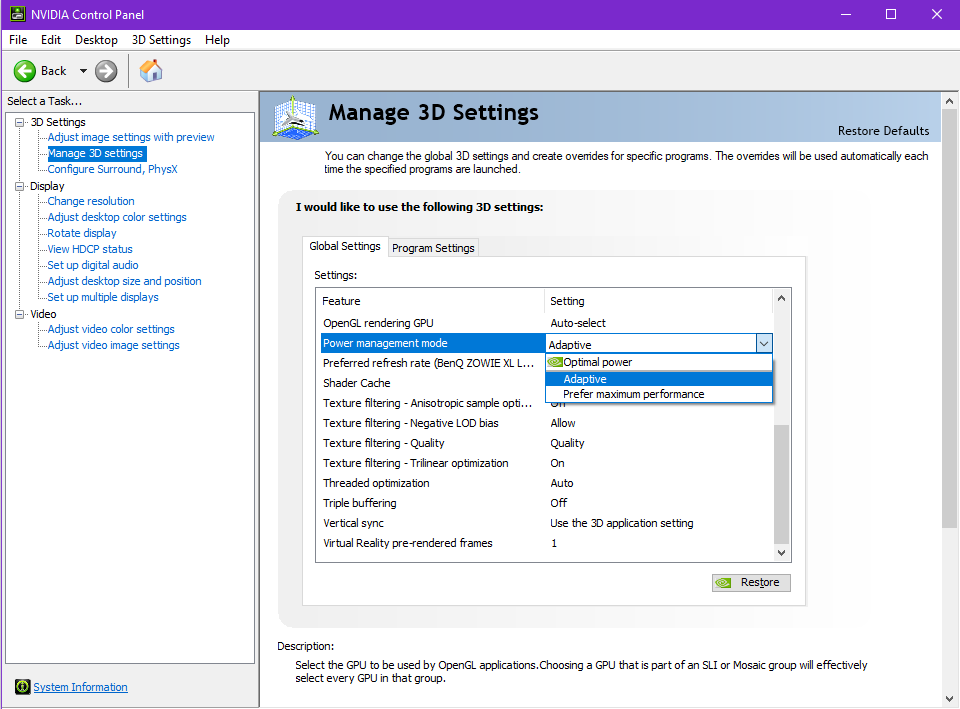Open Adjust desktop size and position
960x709 pixels.
(x=124, y=280)
